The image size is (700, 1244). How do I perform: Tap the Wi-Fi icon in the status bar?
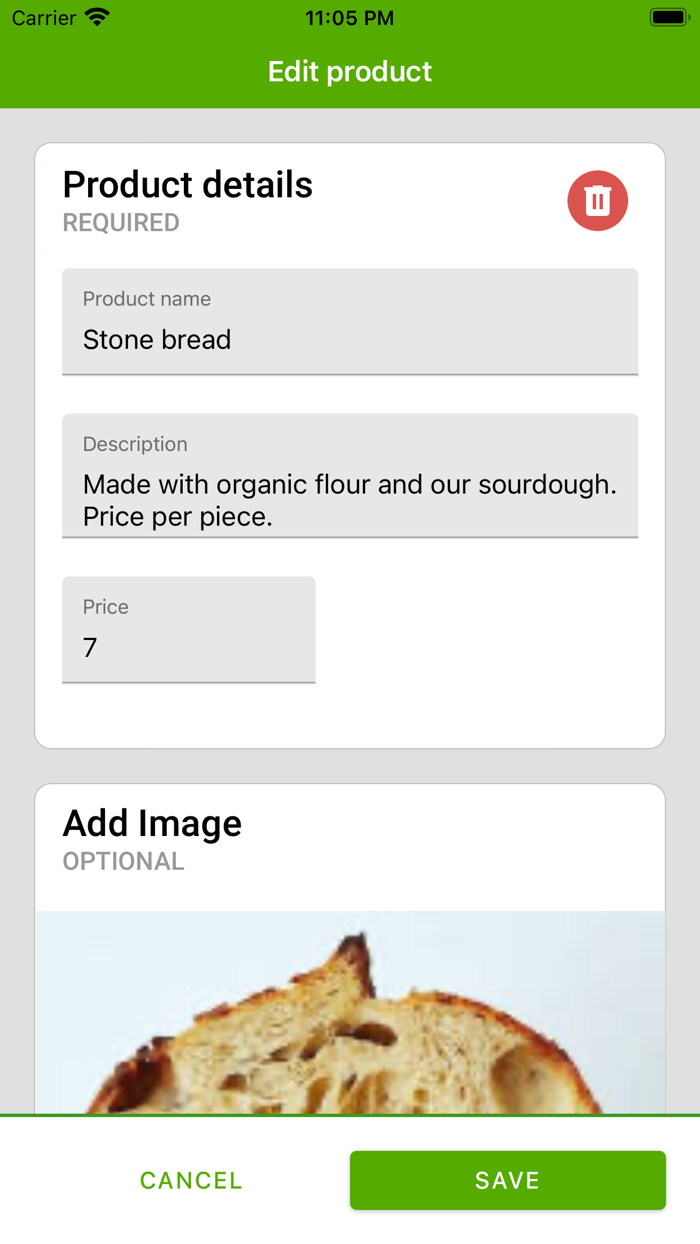click(x=95, y=17)
